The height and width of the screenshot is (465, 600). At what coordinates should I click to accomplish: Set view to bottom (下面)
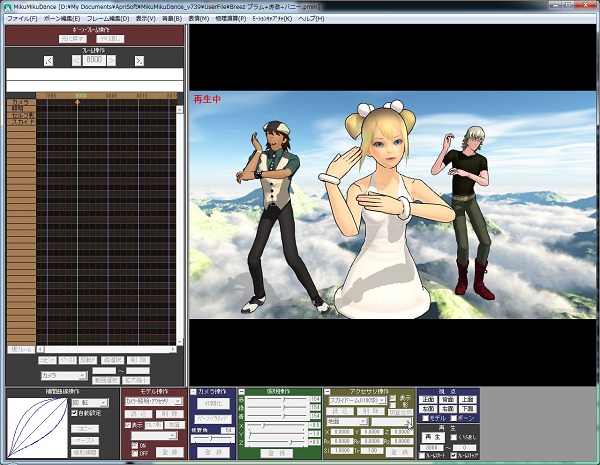467,409
